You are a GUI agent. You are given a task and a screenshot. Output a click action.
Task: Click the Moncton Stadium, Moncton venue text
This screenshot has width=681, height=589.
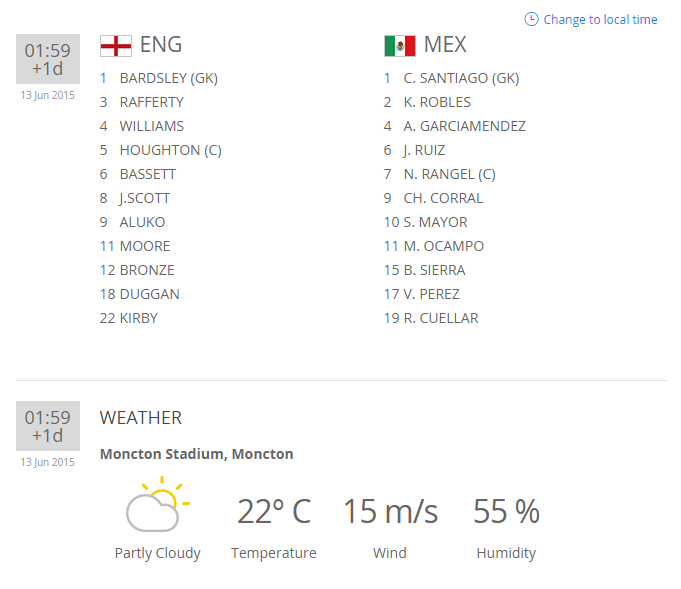click(196, 454)
